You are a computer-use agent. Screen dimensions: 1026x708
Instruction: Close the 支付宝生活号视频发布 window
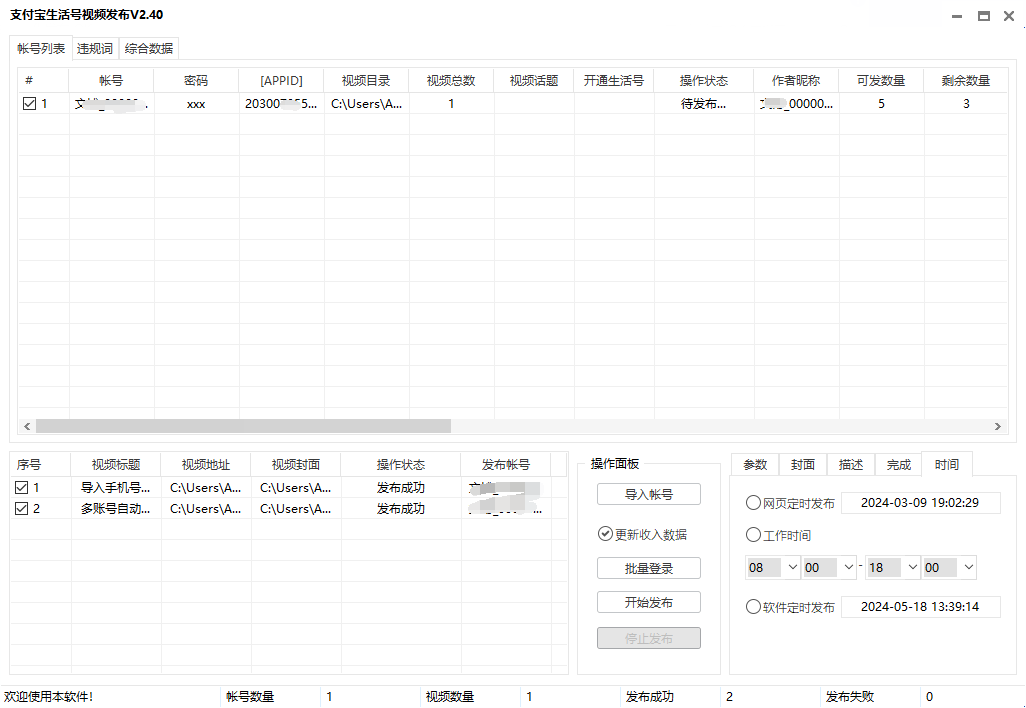tap(1009, 16)
